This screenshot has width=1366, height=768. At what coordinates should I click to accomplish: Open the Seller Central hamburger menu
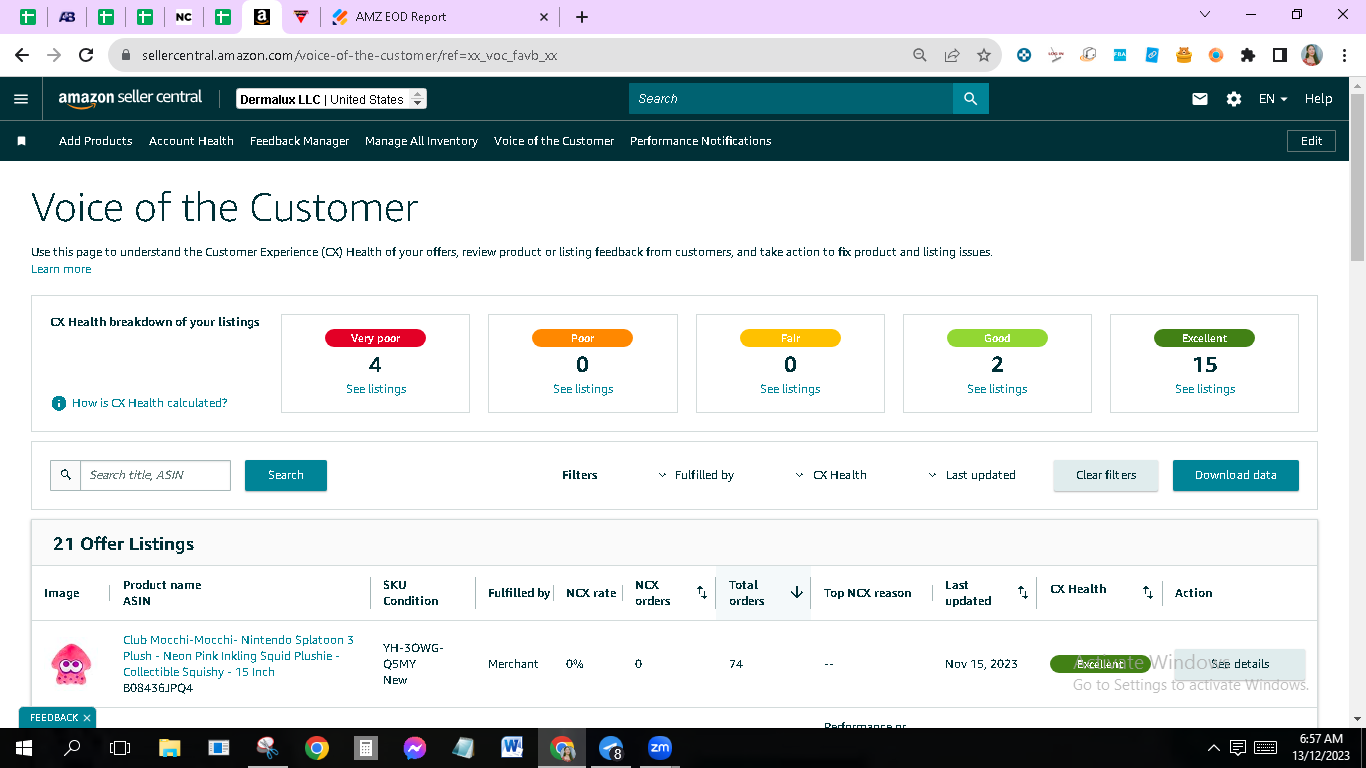[21, 99]
